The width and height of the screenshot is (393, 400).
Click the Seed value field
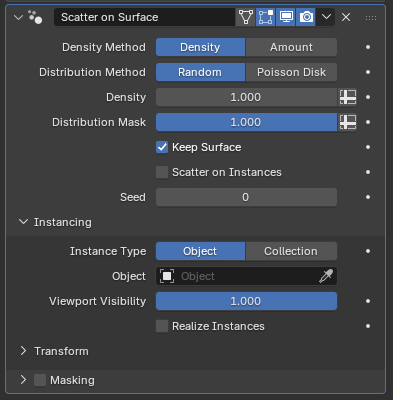tap(246, 197)
